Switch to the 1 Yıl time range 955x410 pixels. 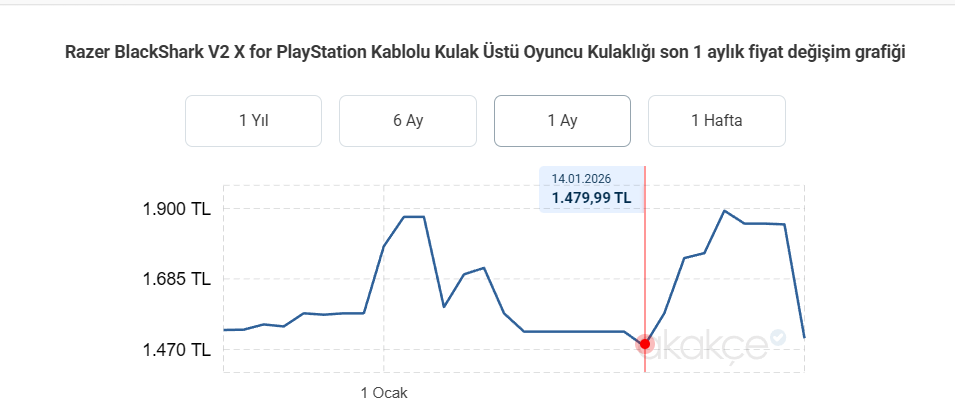click(253, 121)
